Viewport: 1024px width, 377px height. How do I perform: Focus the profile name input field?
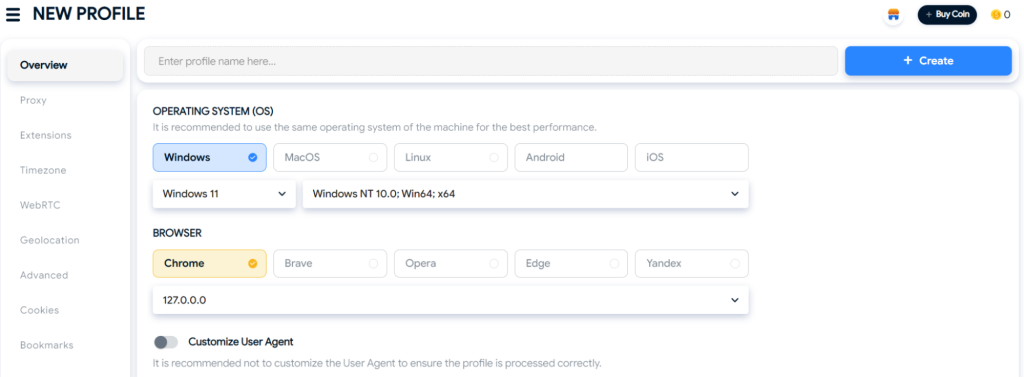pos(490,61)
